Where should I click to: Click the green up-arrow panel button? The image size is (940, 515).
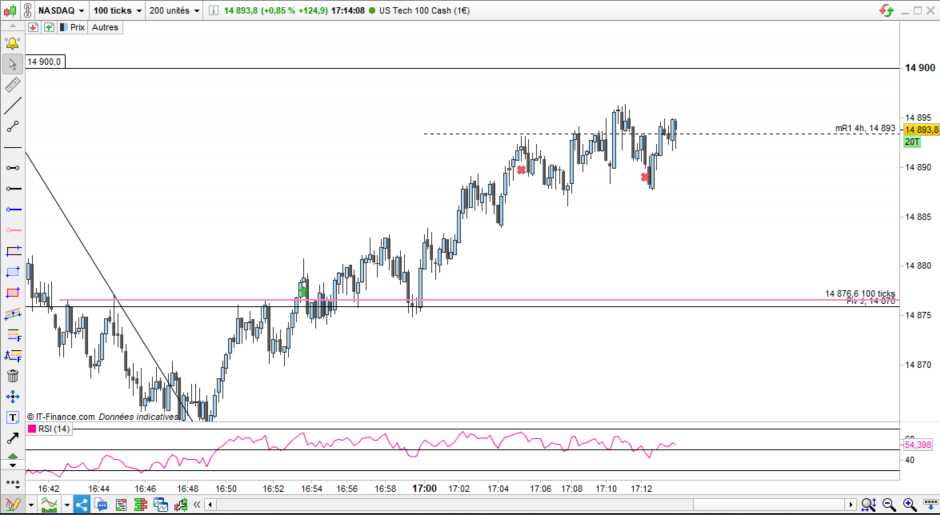(48, 28)
